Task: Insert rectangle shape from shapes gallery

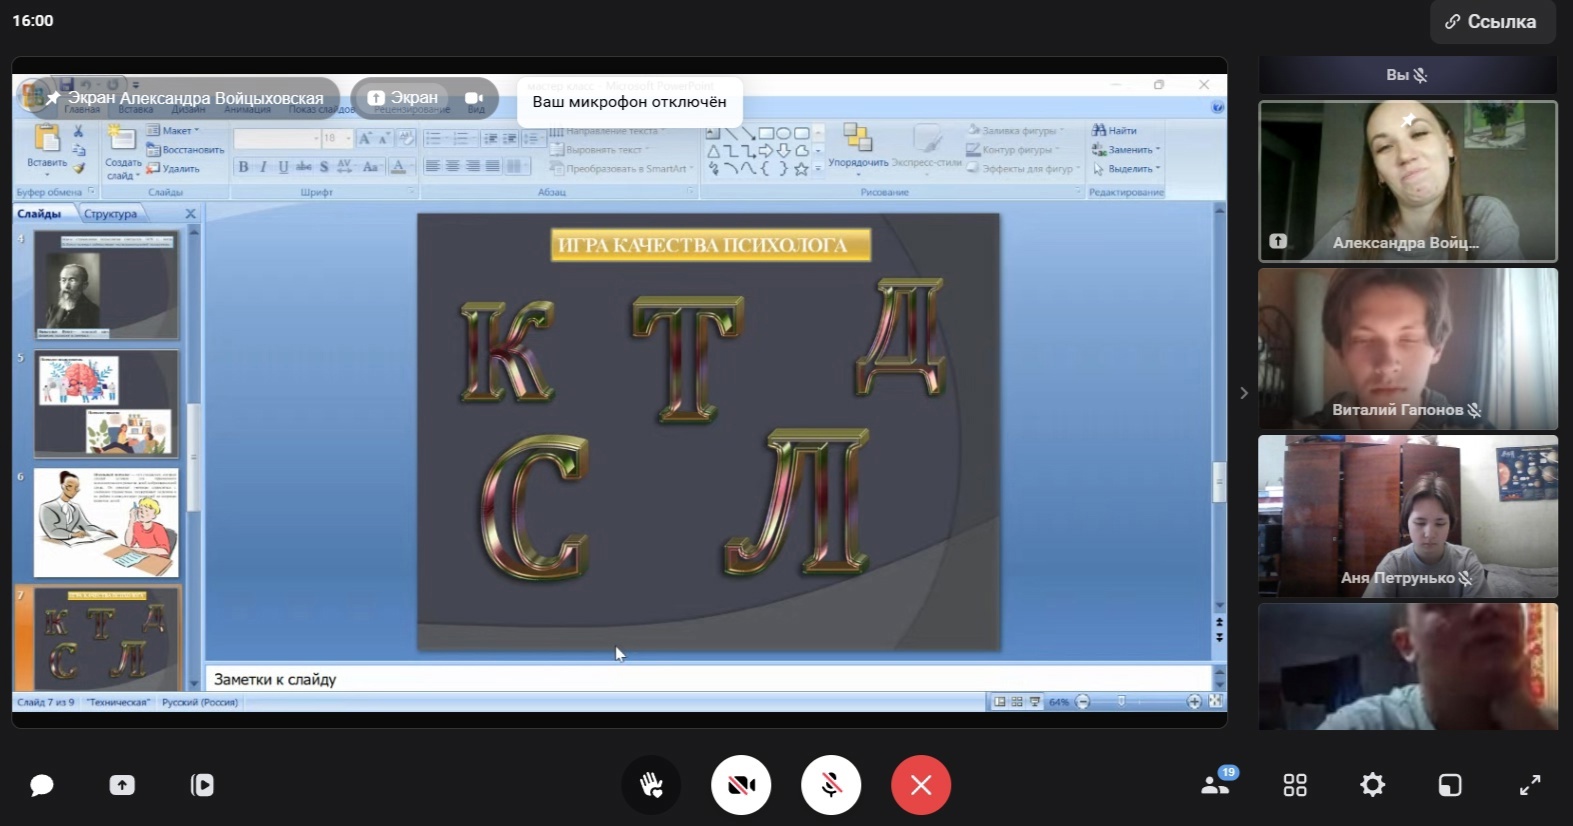Action: coord(766,133)
